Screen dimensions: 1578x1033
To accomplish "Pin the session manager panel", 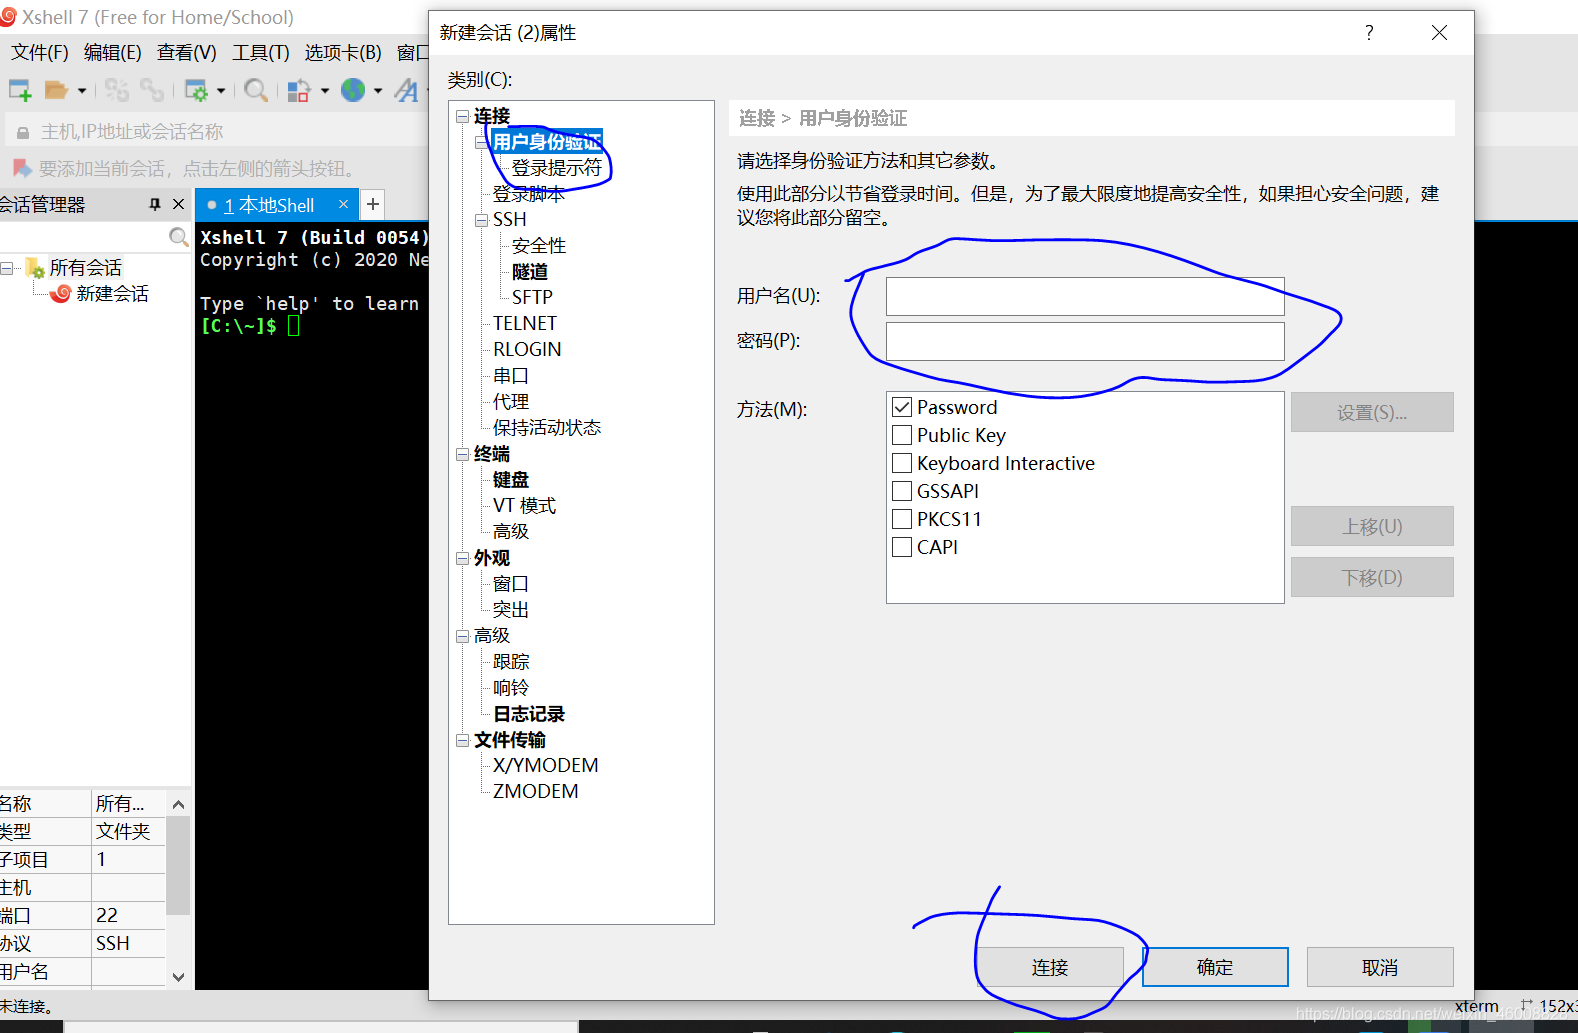I will coord(155,204).
